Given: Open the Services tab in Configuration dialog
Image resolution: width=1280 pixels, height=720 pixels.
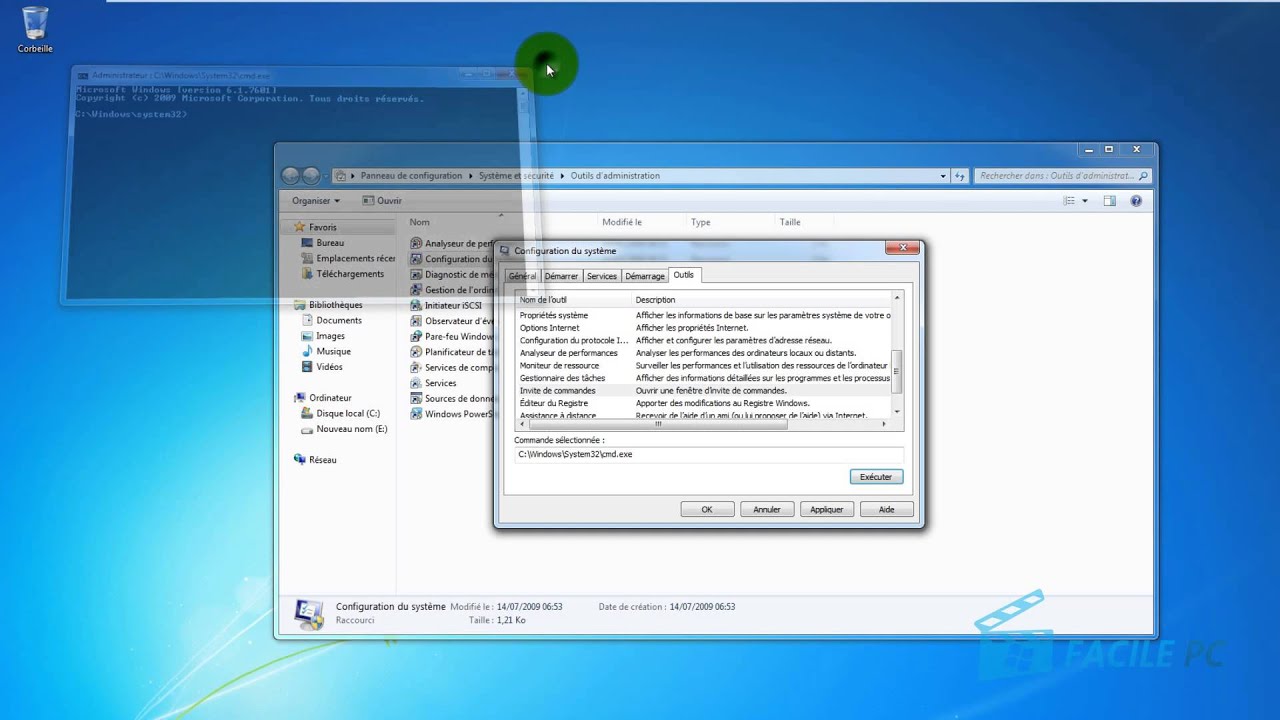Looking at the screenshot, I should (602, 276).
